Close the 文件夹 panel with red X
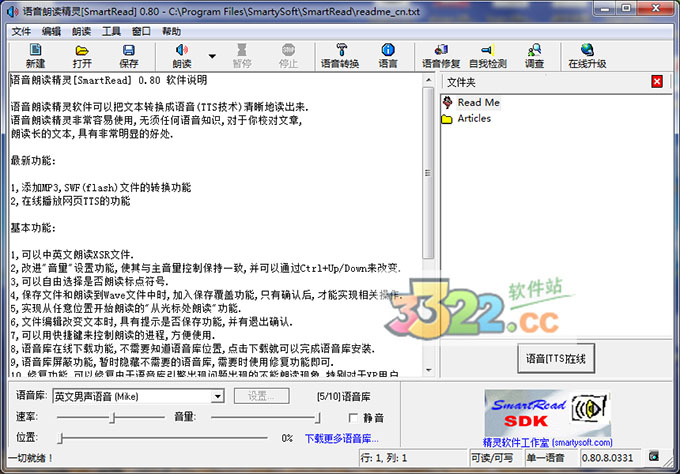This screenshot has width=680, height=474. (657, 82)
